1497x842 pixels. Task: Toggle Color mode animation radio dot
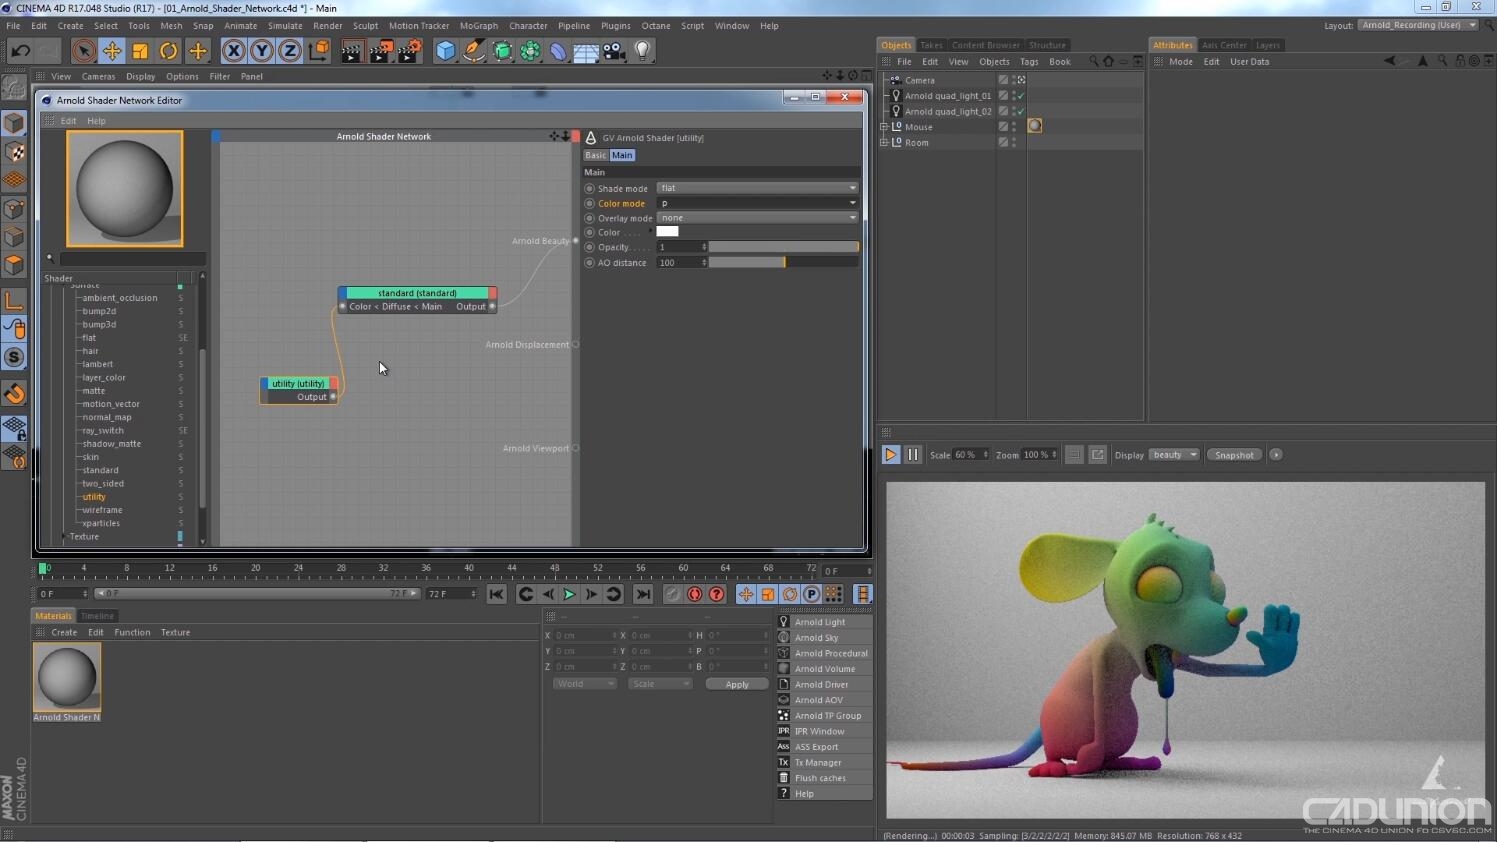[589, 203]
